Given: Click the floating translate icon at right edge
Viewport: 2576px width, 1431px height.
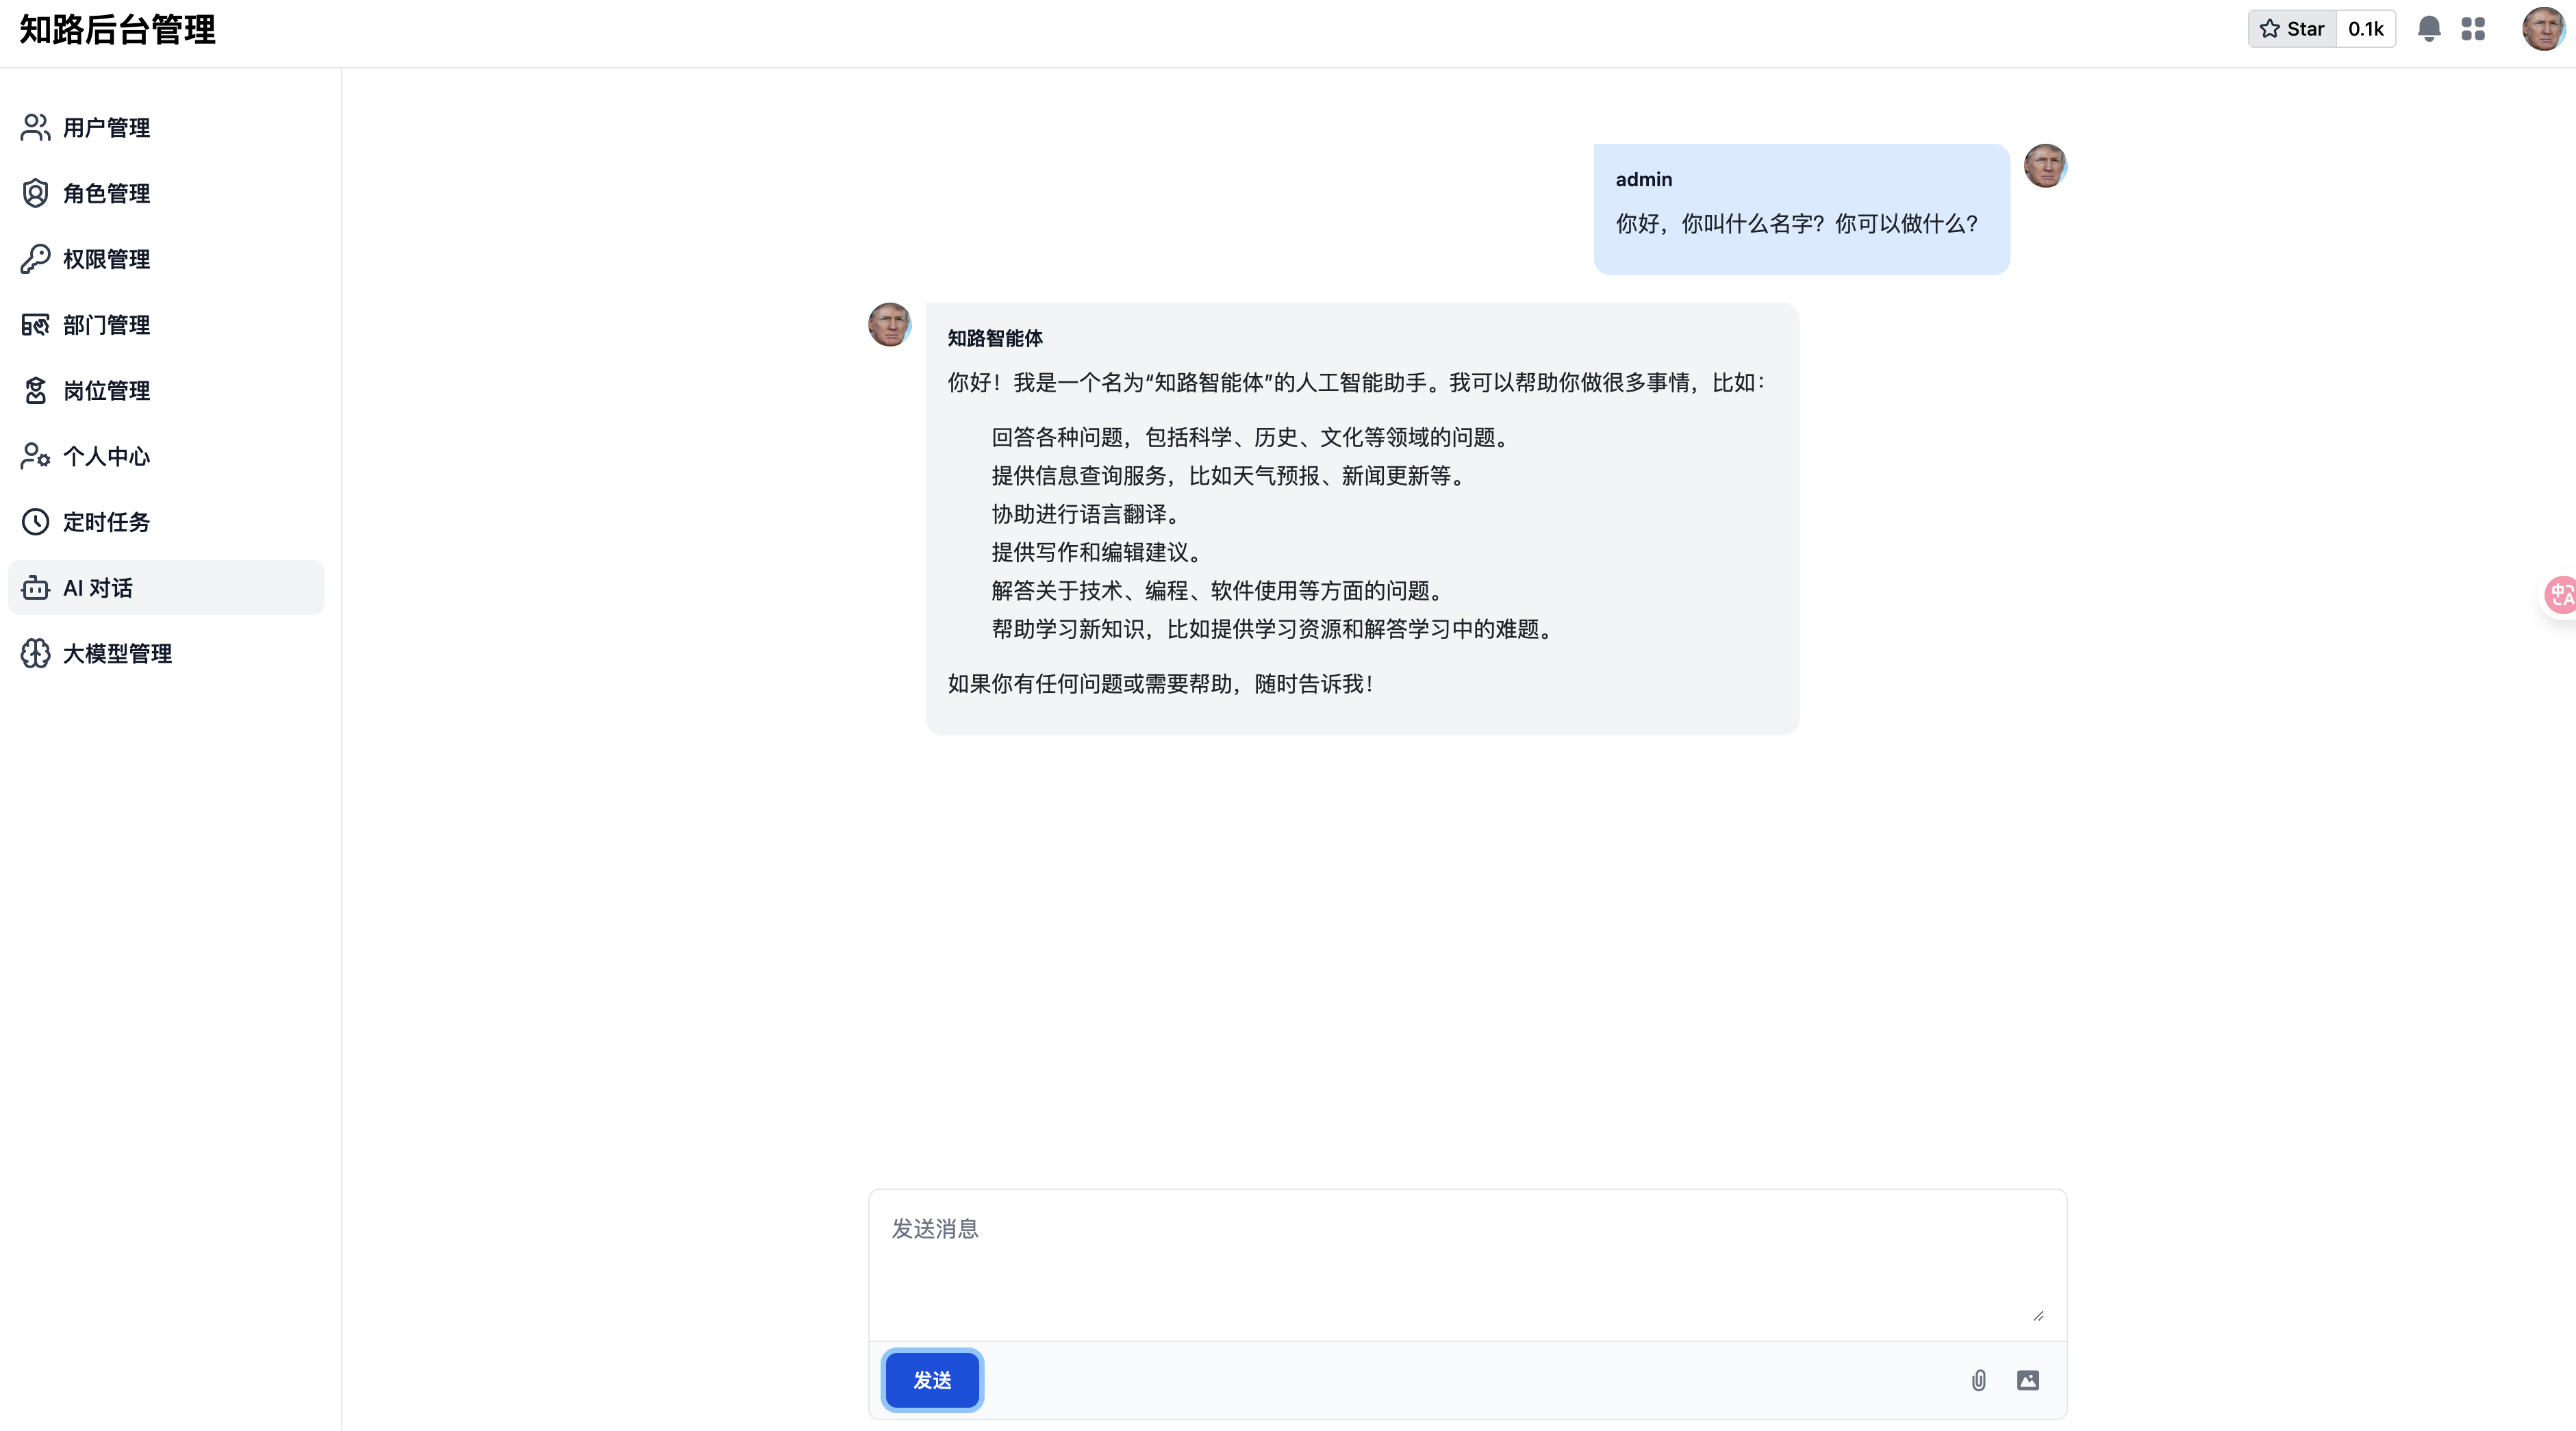Looking at the screenshot, I should click(x=2560, y=595).
